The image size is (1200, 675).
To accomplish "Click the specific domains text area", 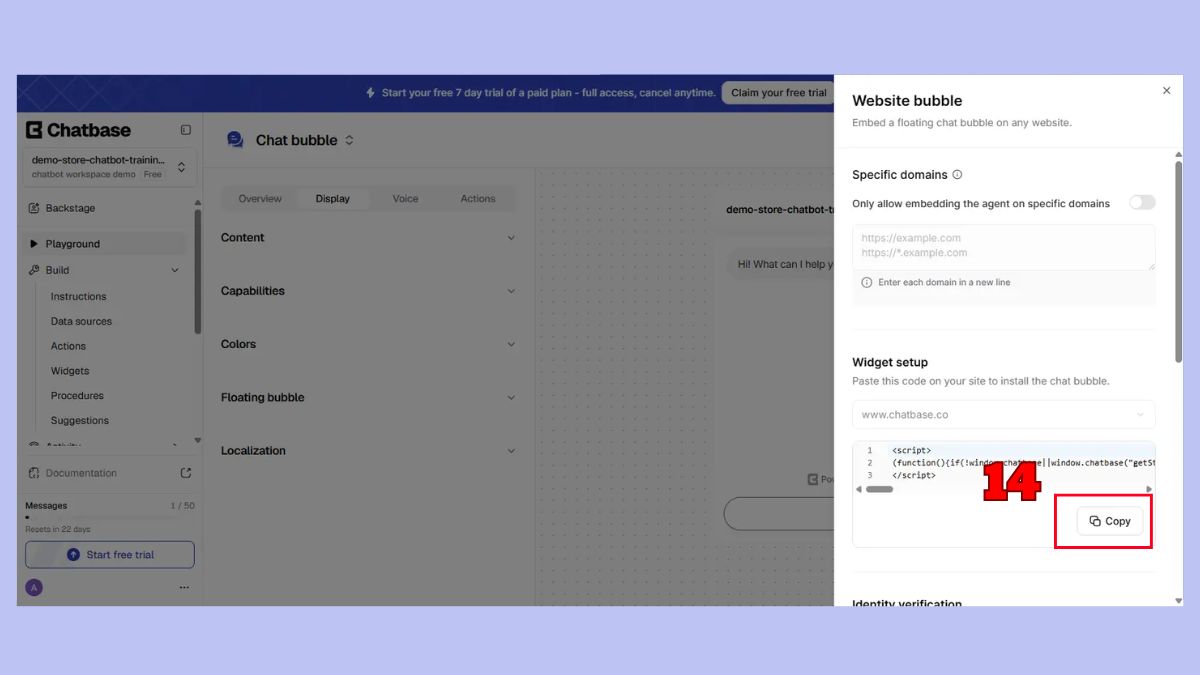I will pos(1004,247).
